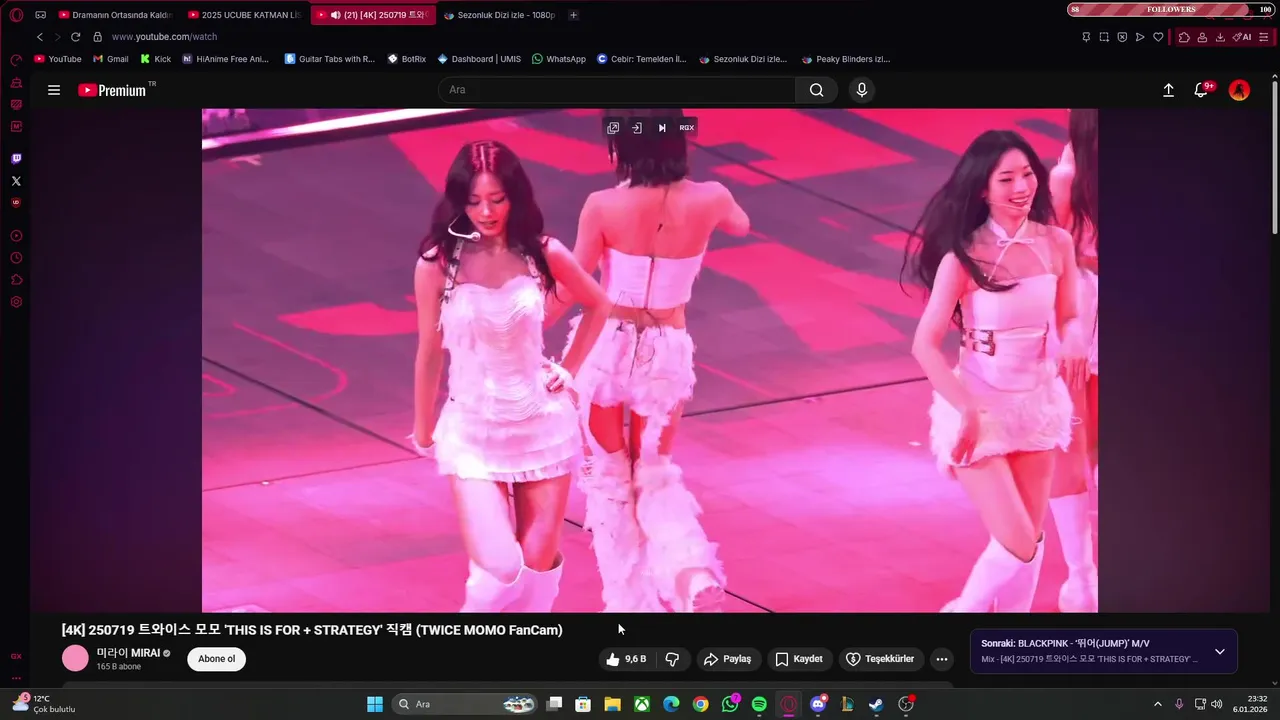Image resolution: width=1280 pixels, height=720 pixels.
Task: Go back to previous page
Action: pyautogui.click(x=40, y=37)
